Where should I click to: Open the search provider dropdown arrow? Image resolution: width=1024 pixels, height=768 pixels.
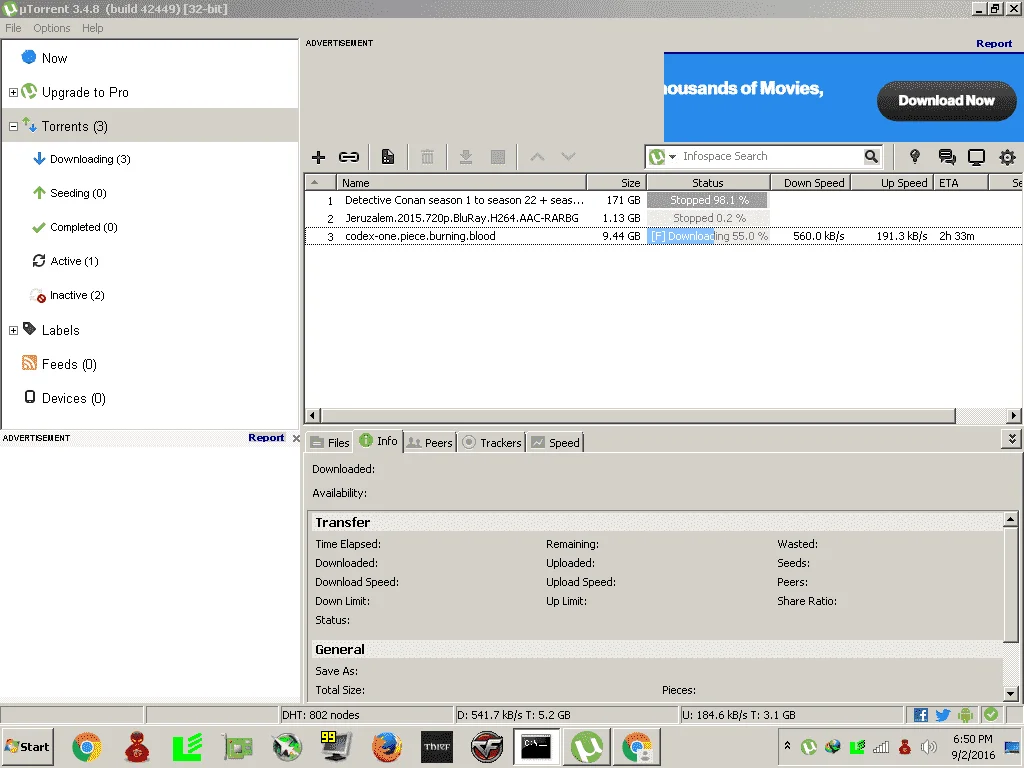[672, 157]
